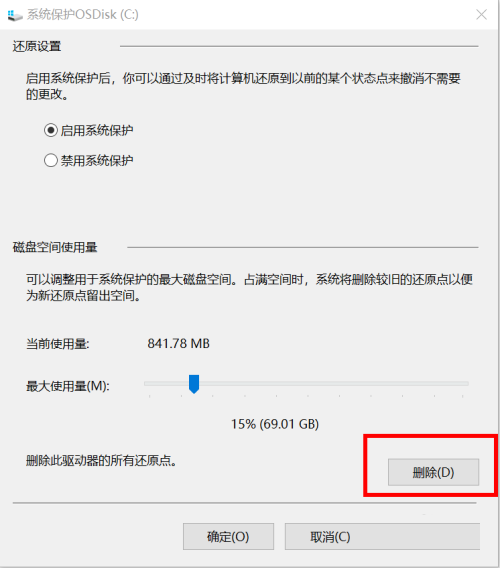Select the 禁用系统保护 radio button
The width and height of the screenshot is (500, 568).
(x=51, y=160)
